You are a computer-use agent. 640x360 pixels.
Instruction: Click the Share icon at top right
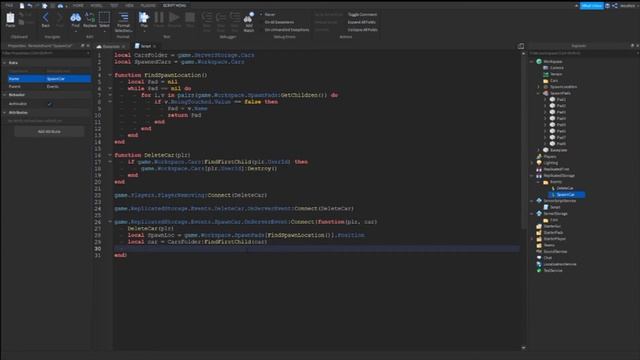click(x=615, y=5)
